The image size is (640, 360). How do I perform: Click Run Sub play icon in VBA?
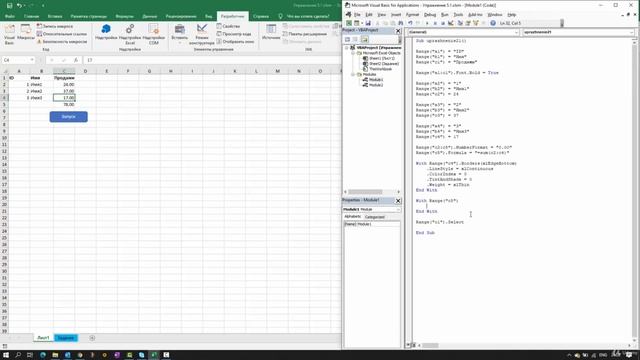pyautogui.click(x=427, y=23)
